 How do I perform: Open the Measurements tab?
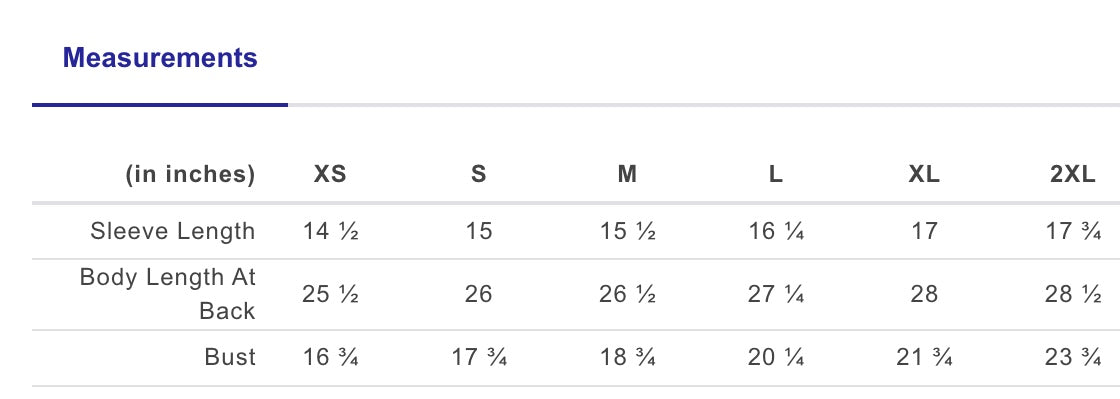point(160,58)
